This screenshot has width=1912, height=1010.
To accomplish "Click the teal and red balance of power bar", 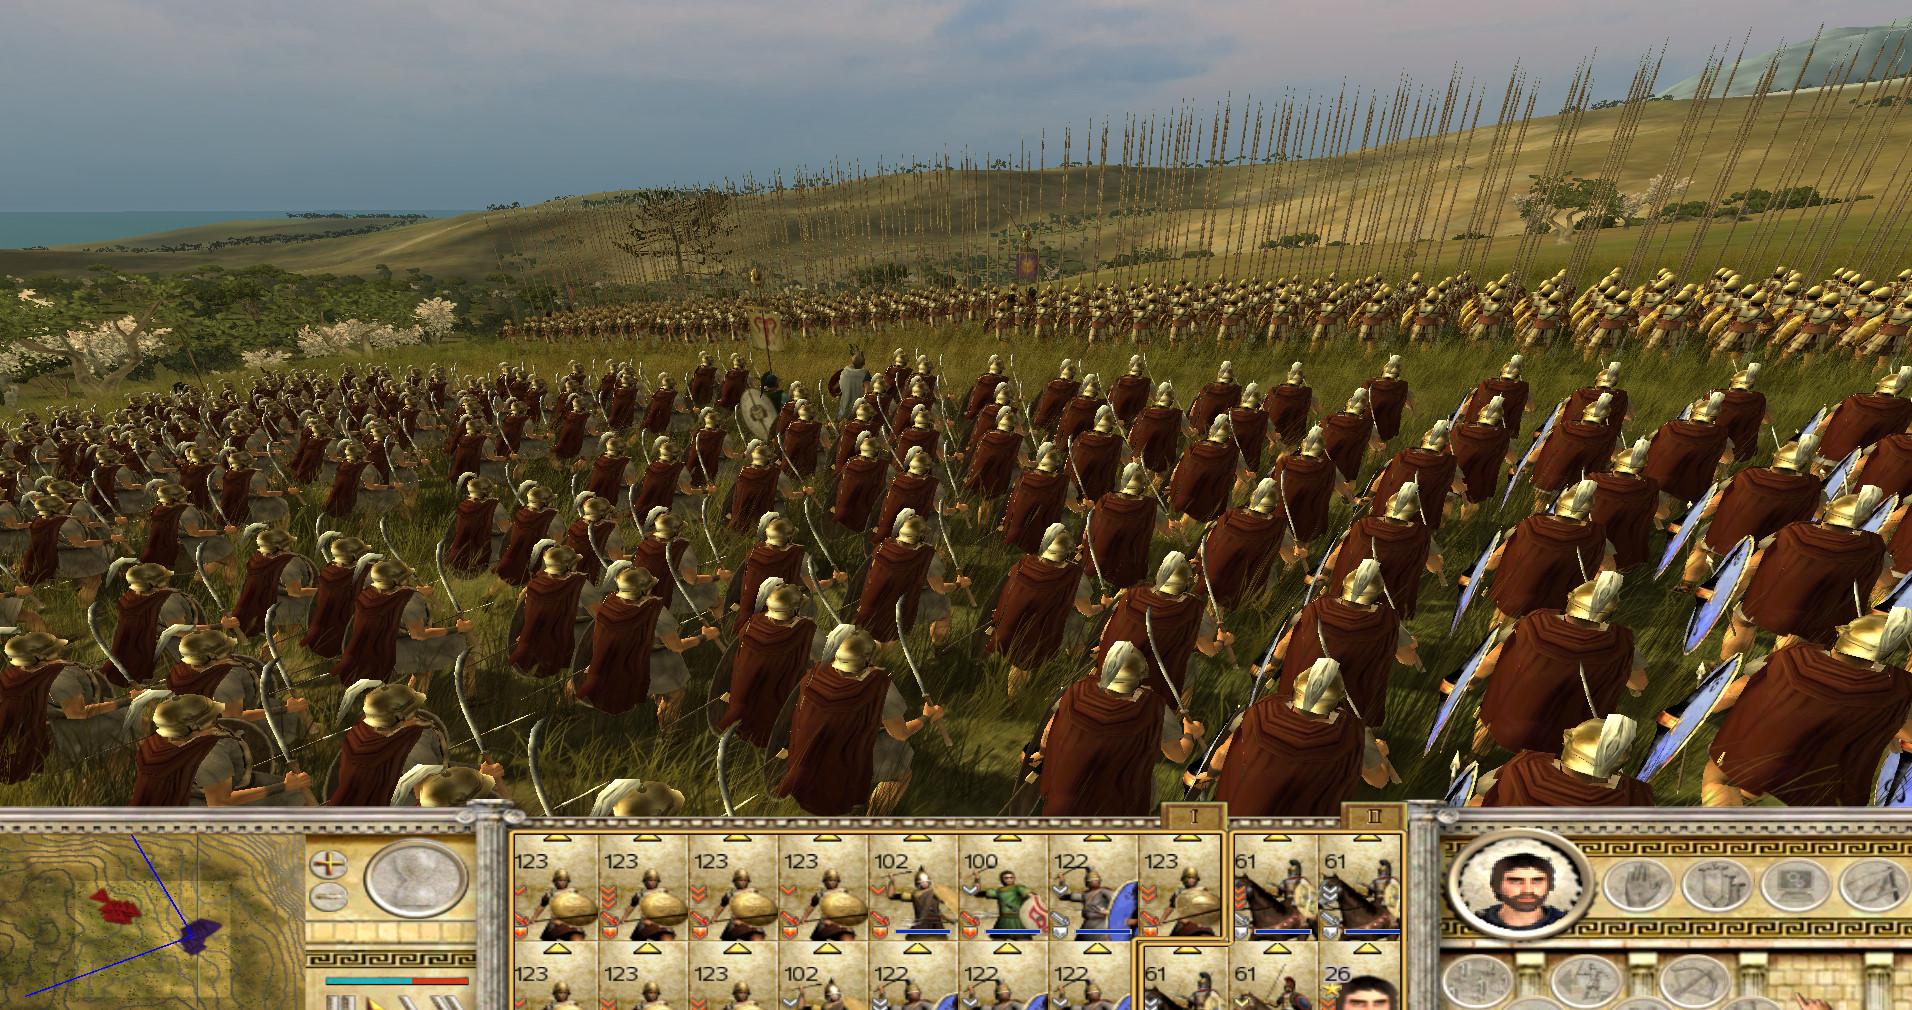I will [x=397, y=980].
